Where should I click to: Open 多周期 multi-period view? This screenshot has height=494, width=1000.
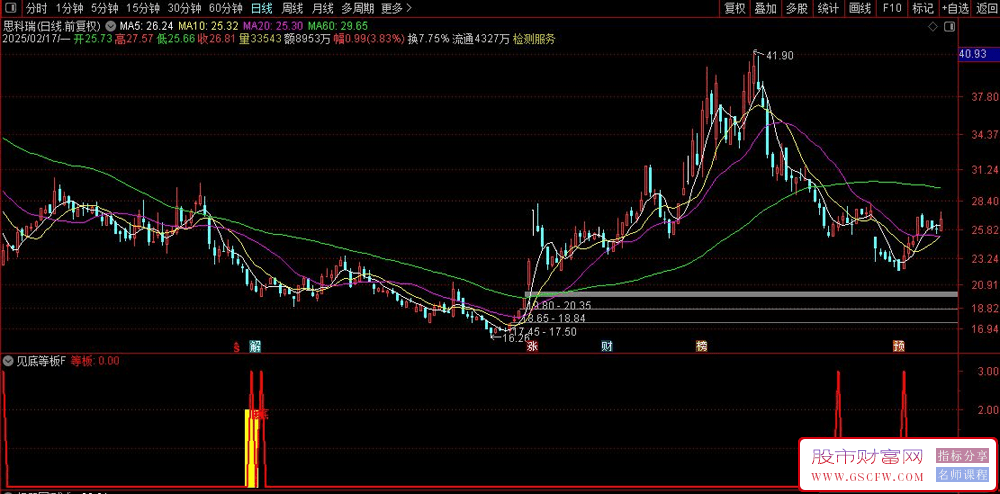(x=357, y=8)
